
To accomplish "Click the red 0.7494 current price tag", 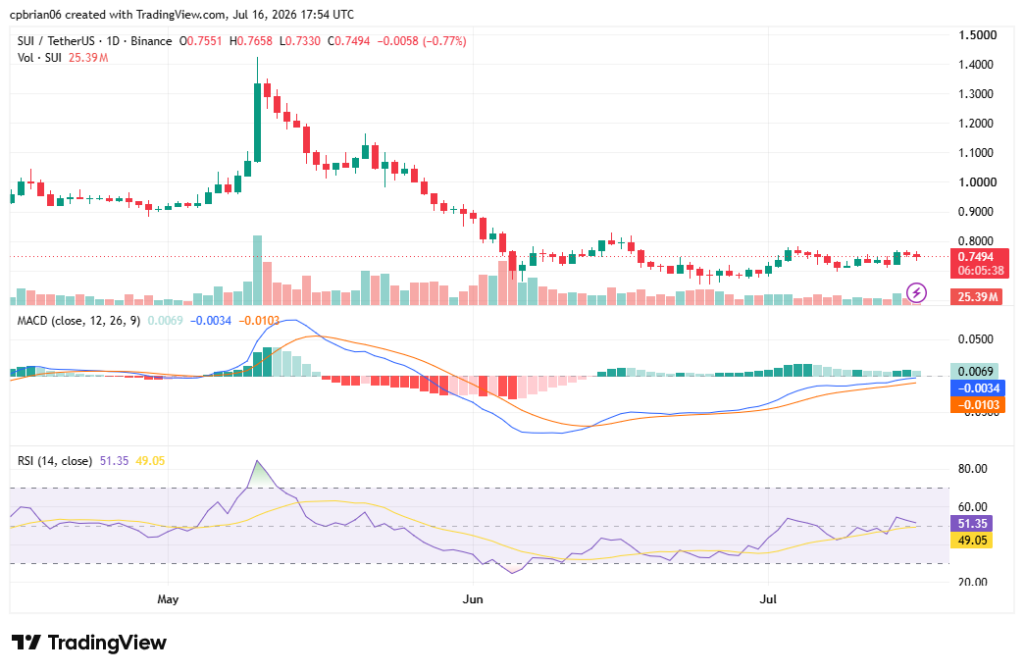I will [976, 257].
